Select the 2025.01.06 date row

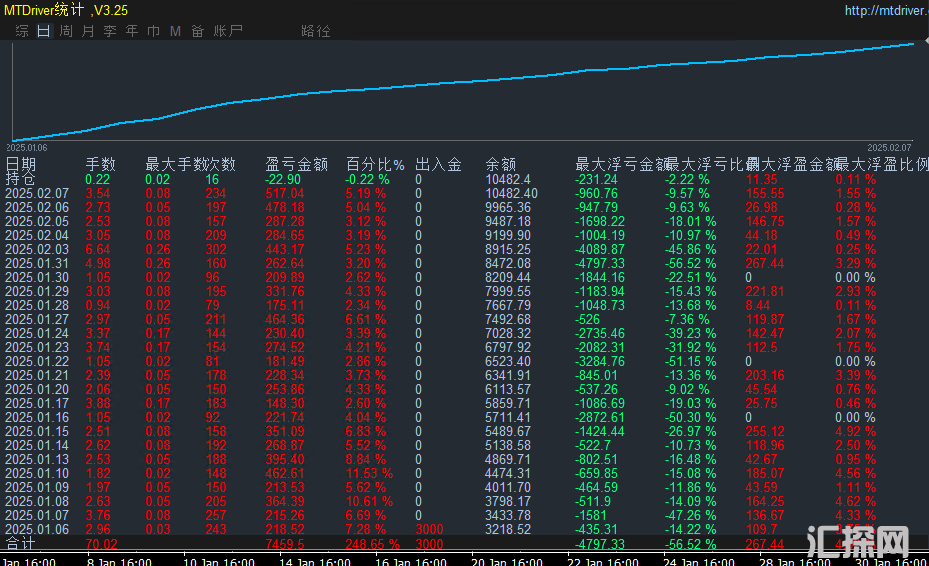coord(464,530)
